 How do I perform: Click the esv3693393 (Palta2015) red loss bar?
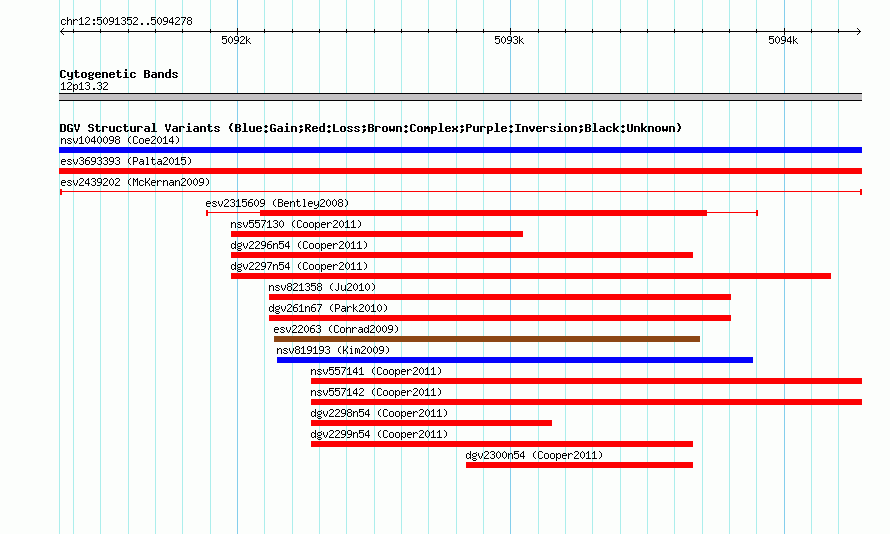pos(460,171)
